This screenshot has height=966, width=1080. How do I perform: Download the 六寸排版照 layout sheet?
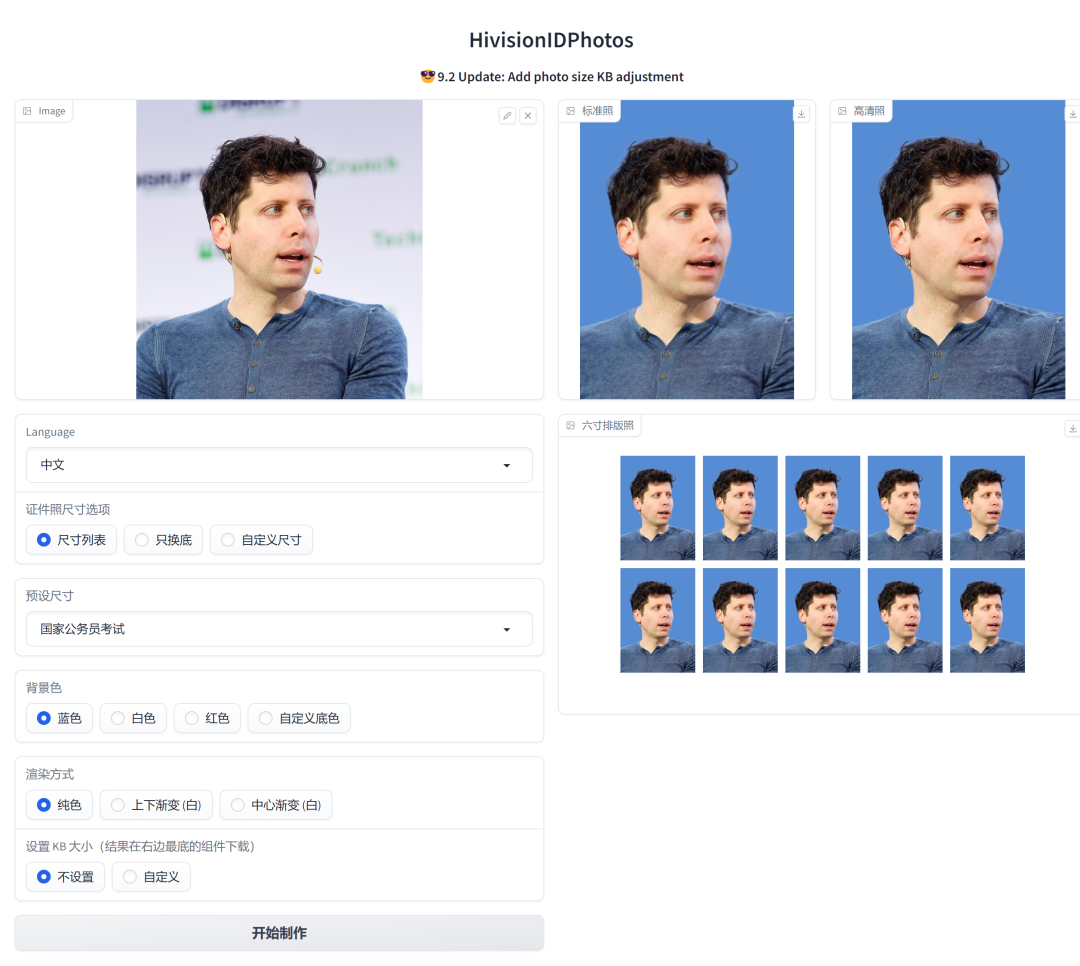coord(1072,428)
